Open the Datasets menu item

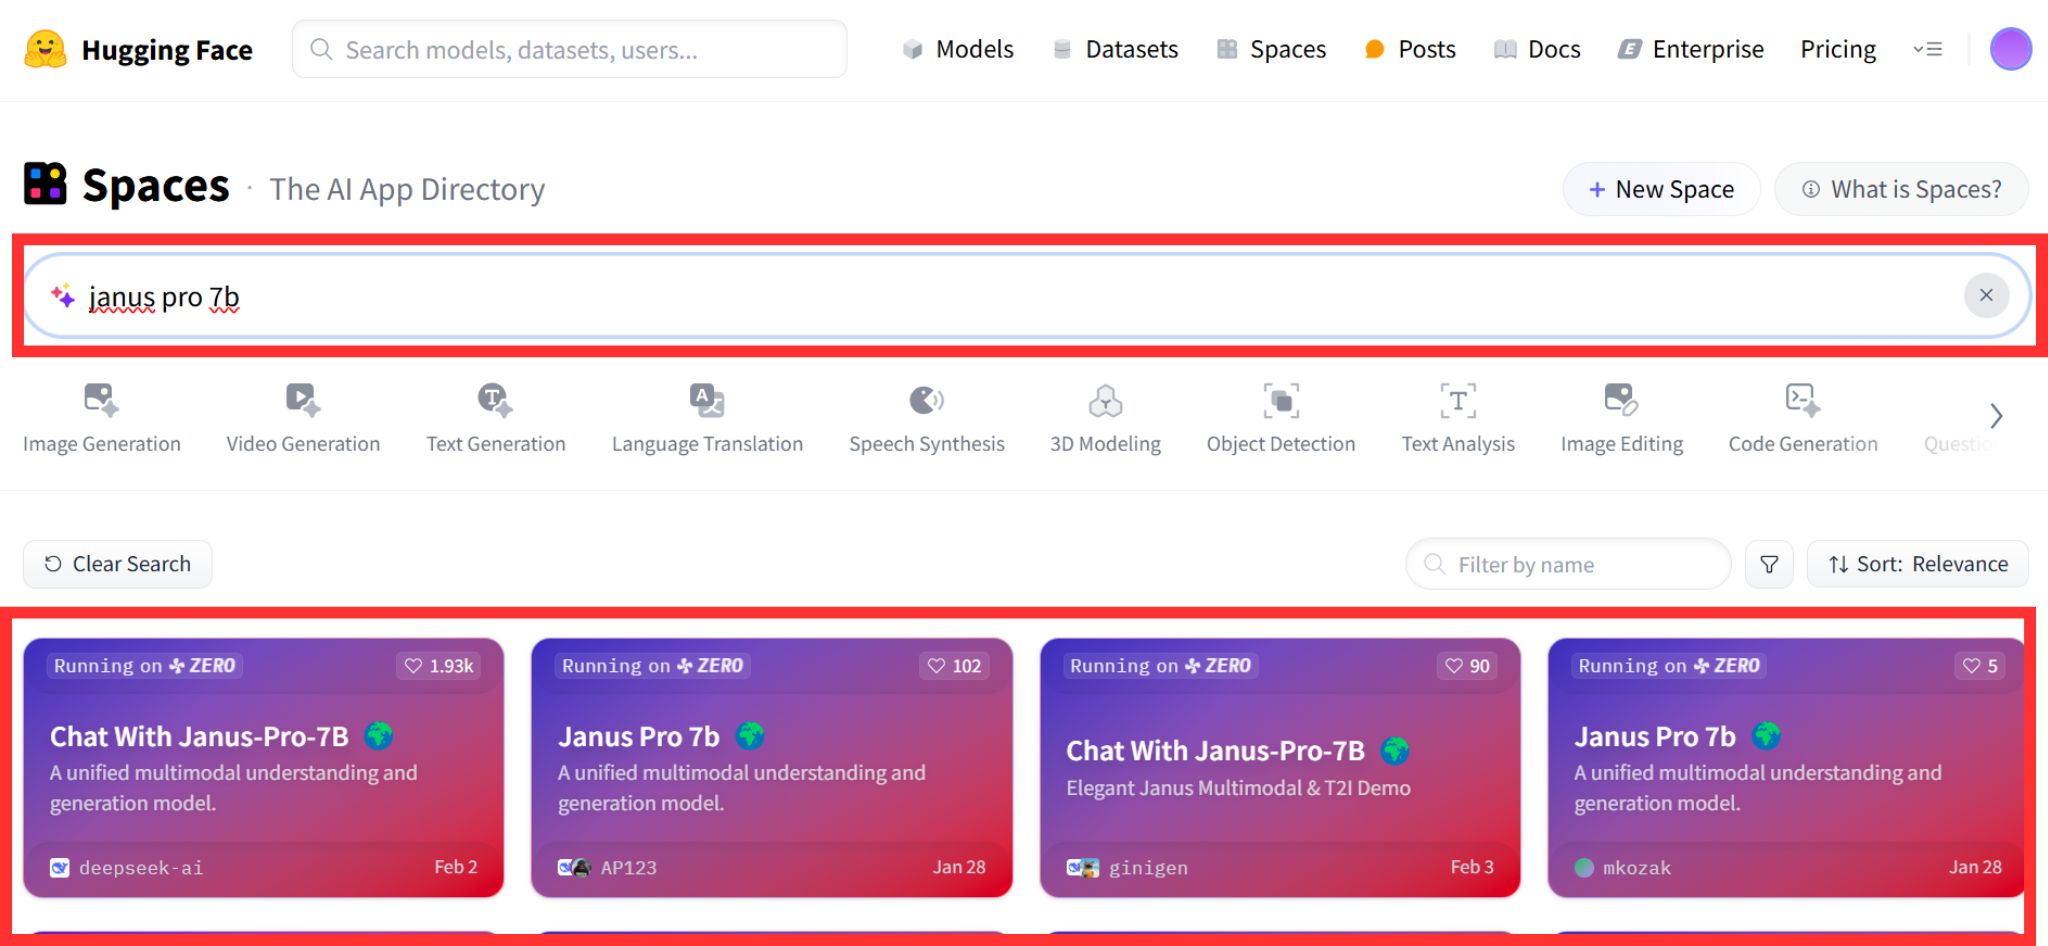[1115, 49]
